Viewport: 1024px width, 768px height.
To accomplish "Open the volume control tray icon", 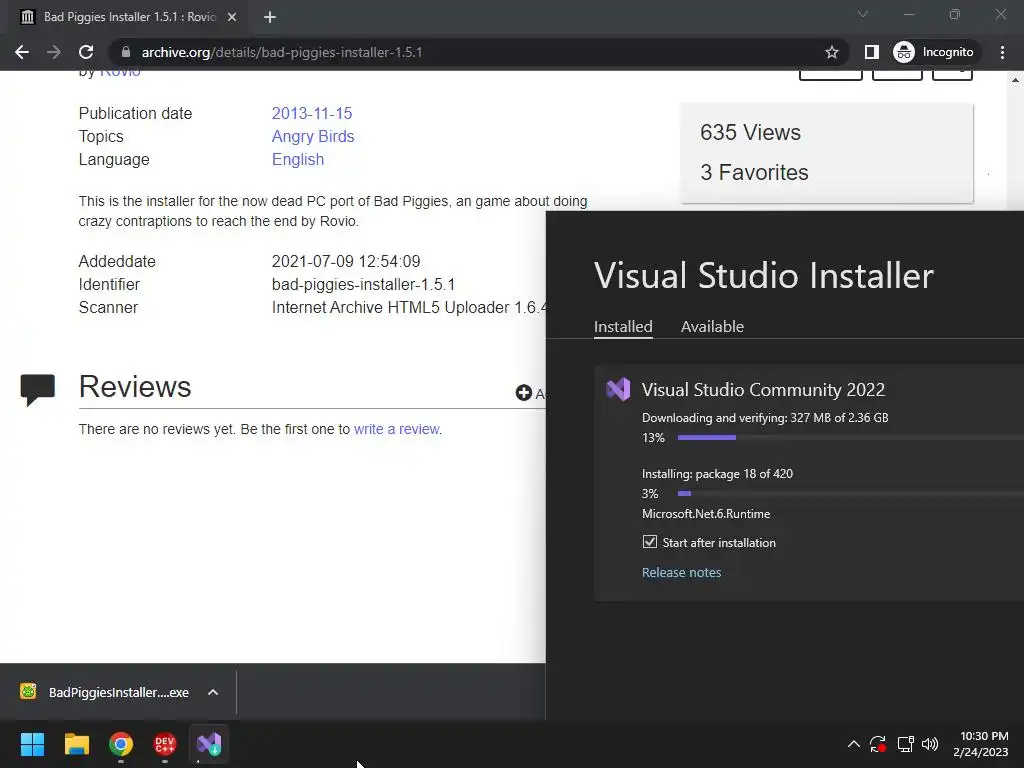I will 930,744.
